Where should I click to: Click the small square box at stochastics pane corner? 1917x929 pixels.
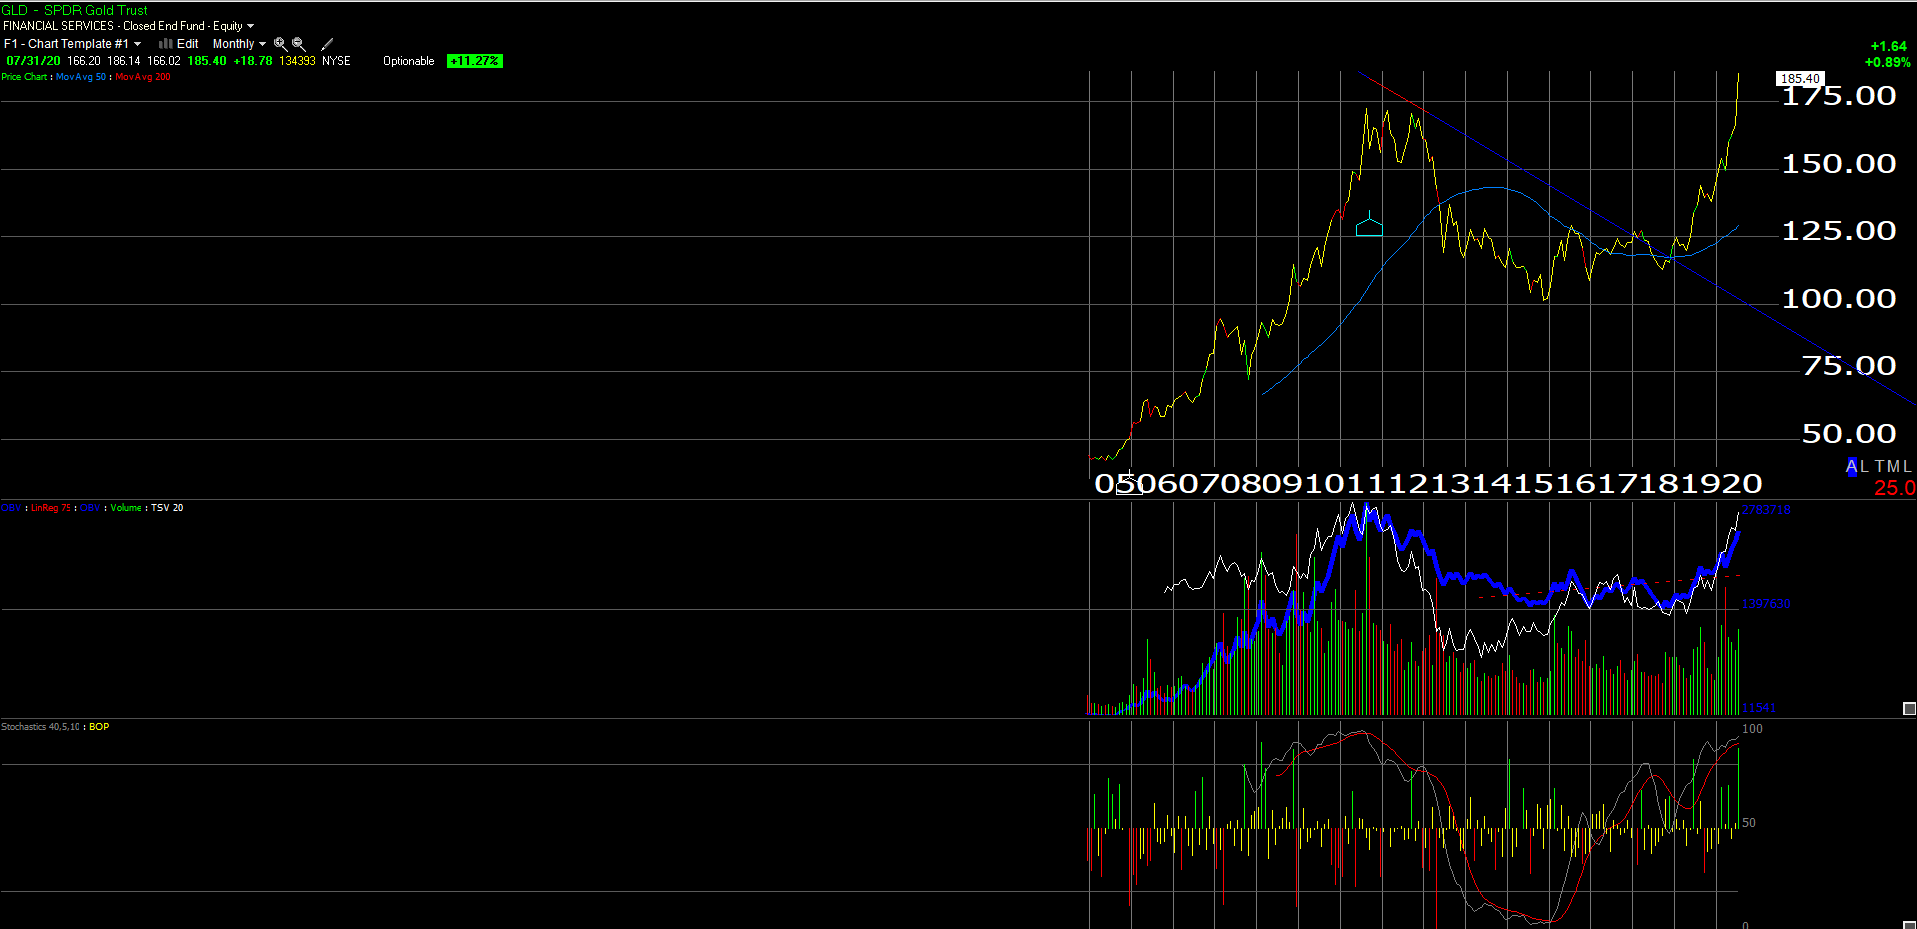coord(1910,925)
